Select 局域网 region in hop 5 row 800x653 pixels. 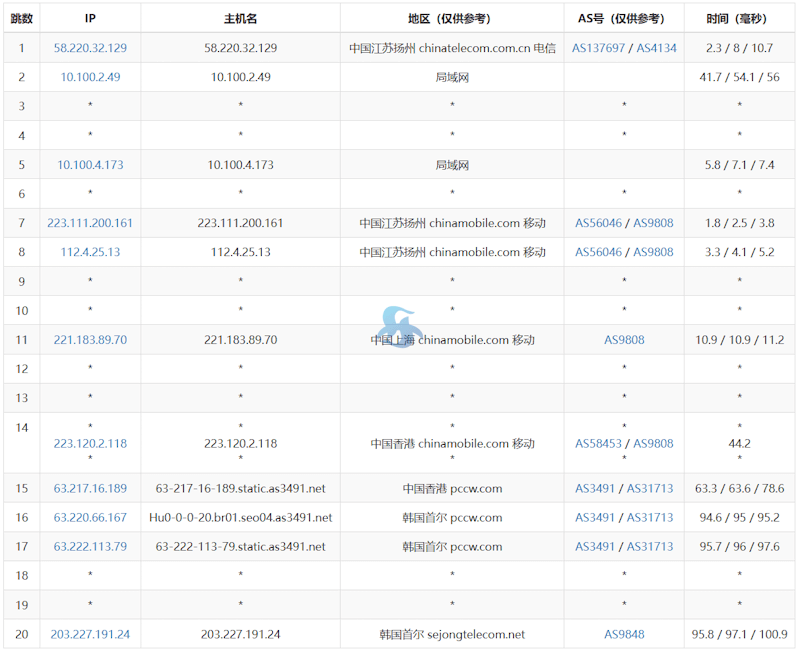click(452, 165)
